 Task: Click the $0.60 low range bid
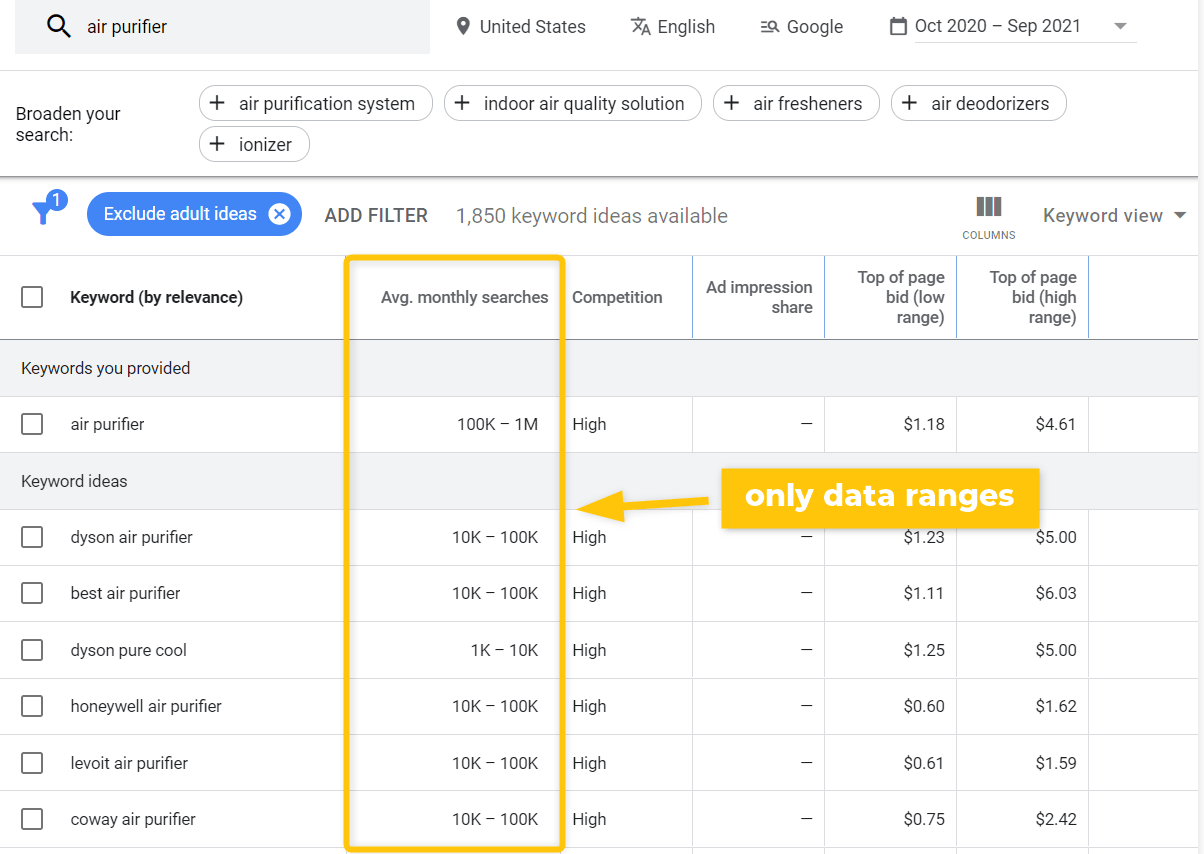(924, 706)
